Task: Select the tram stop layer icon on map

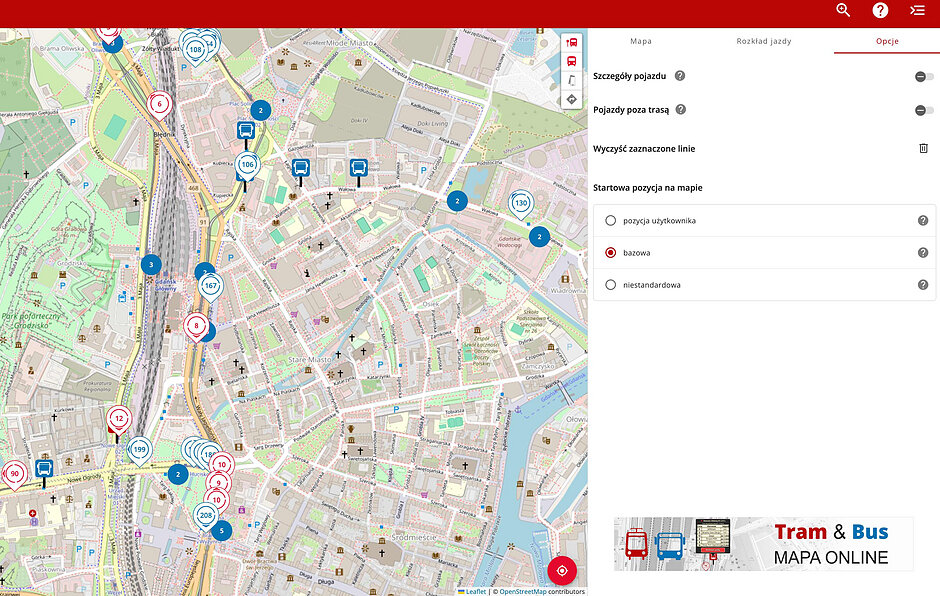Action: coord(573,43)
